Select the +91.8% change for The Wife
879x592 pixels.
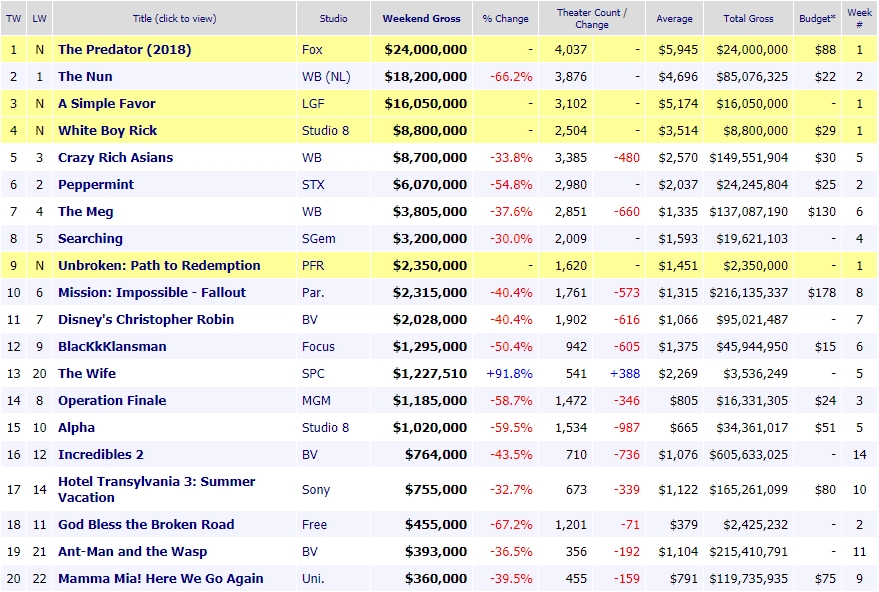(510, 373)
